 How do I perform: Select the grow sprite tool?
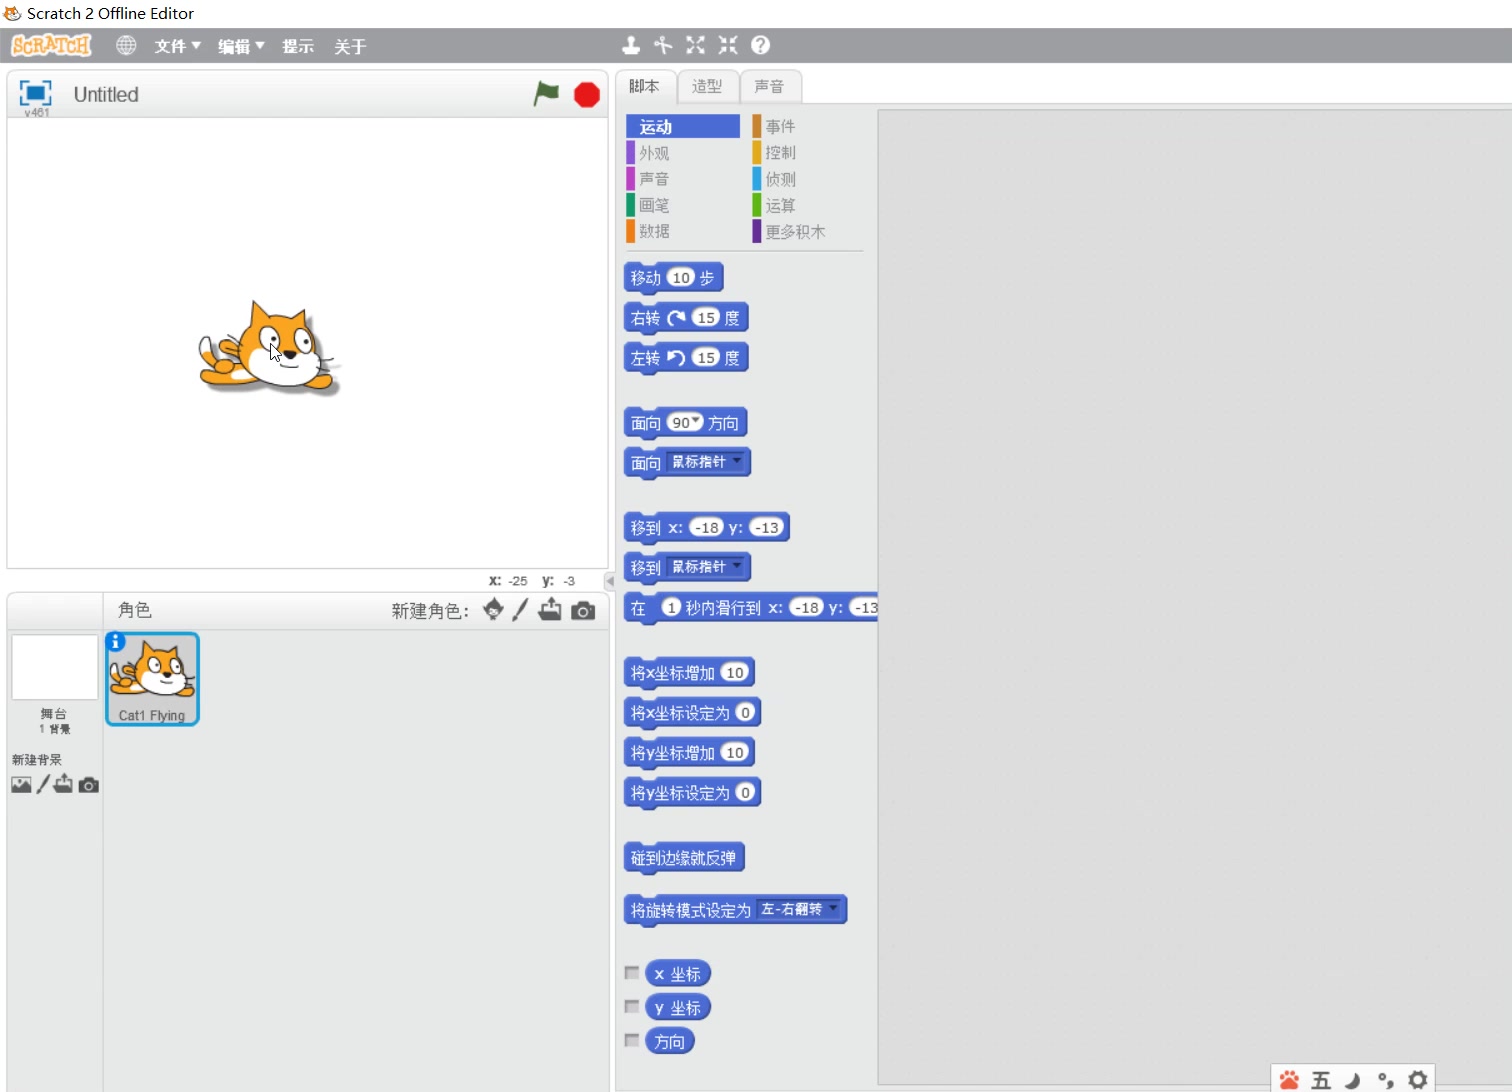click(695, 45)
